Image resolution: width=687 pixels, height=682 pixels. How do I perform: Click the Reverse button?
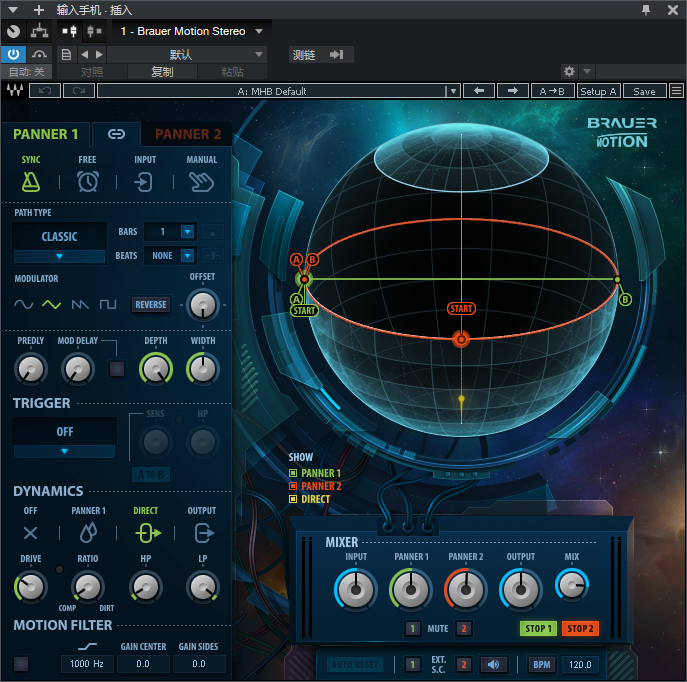(151, 304)
